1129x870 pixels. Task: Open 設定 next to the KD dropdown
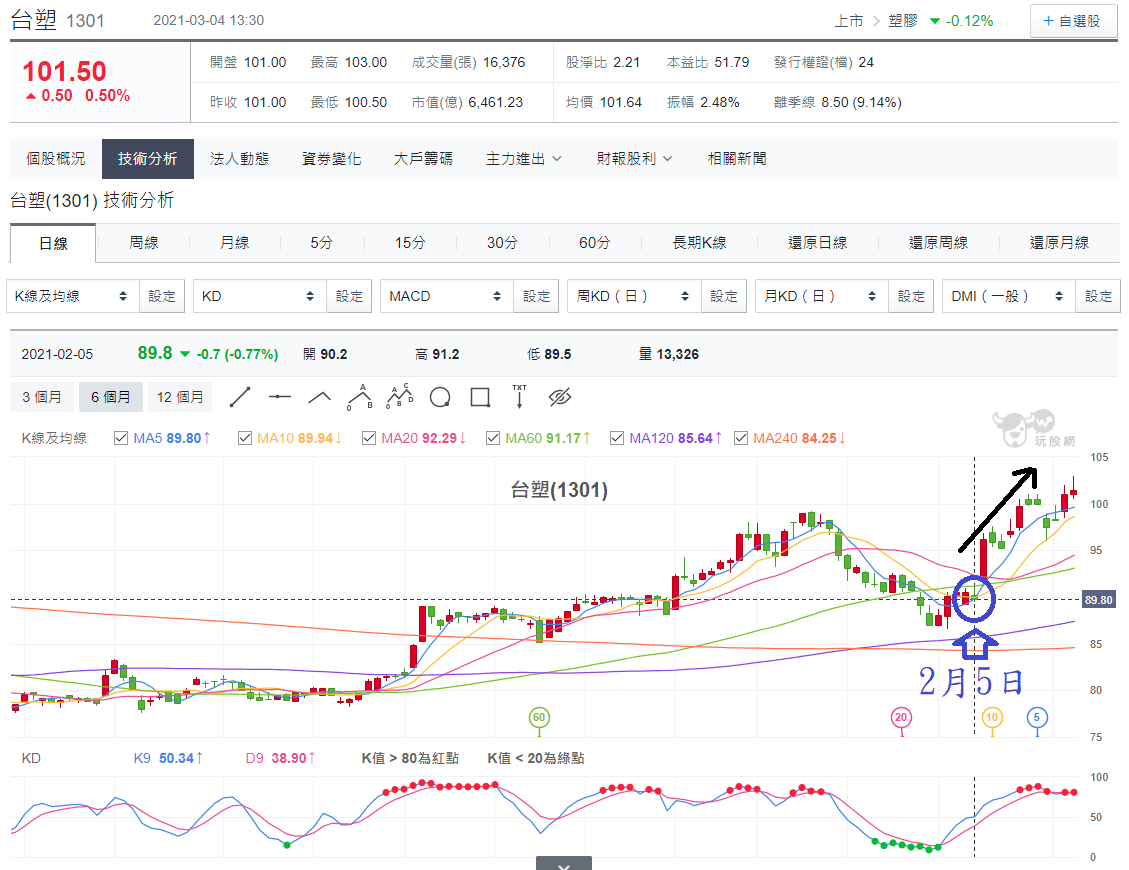point(349,296)
